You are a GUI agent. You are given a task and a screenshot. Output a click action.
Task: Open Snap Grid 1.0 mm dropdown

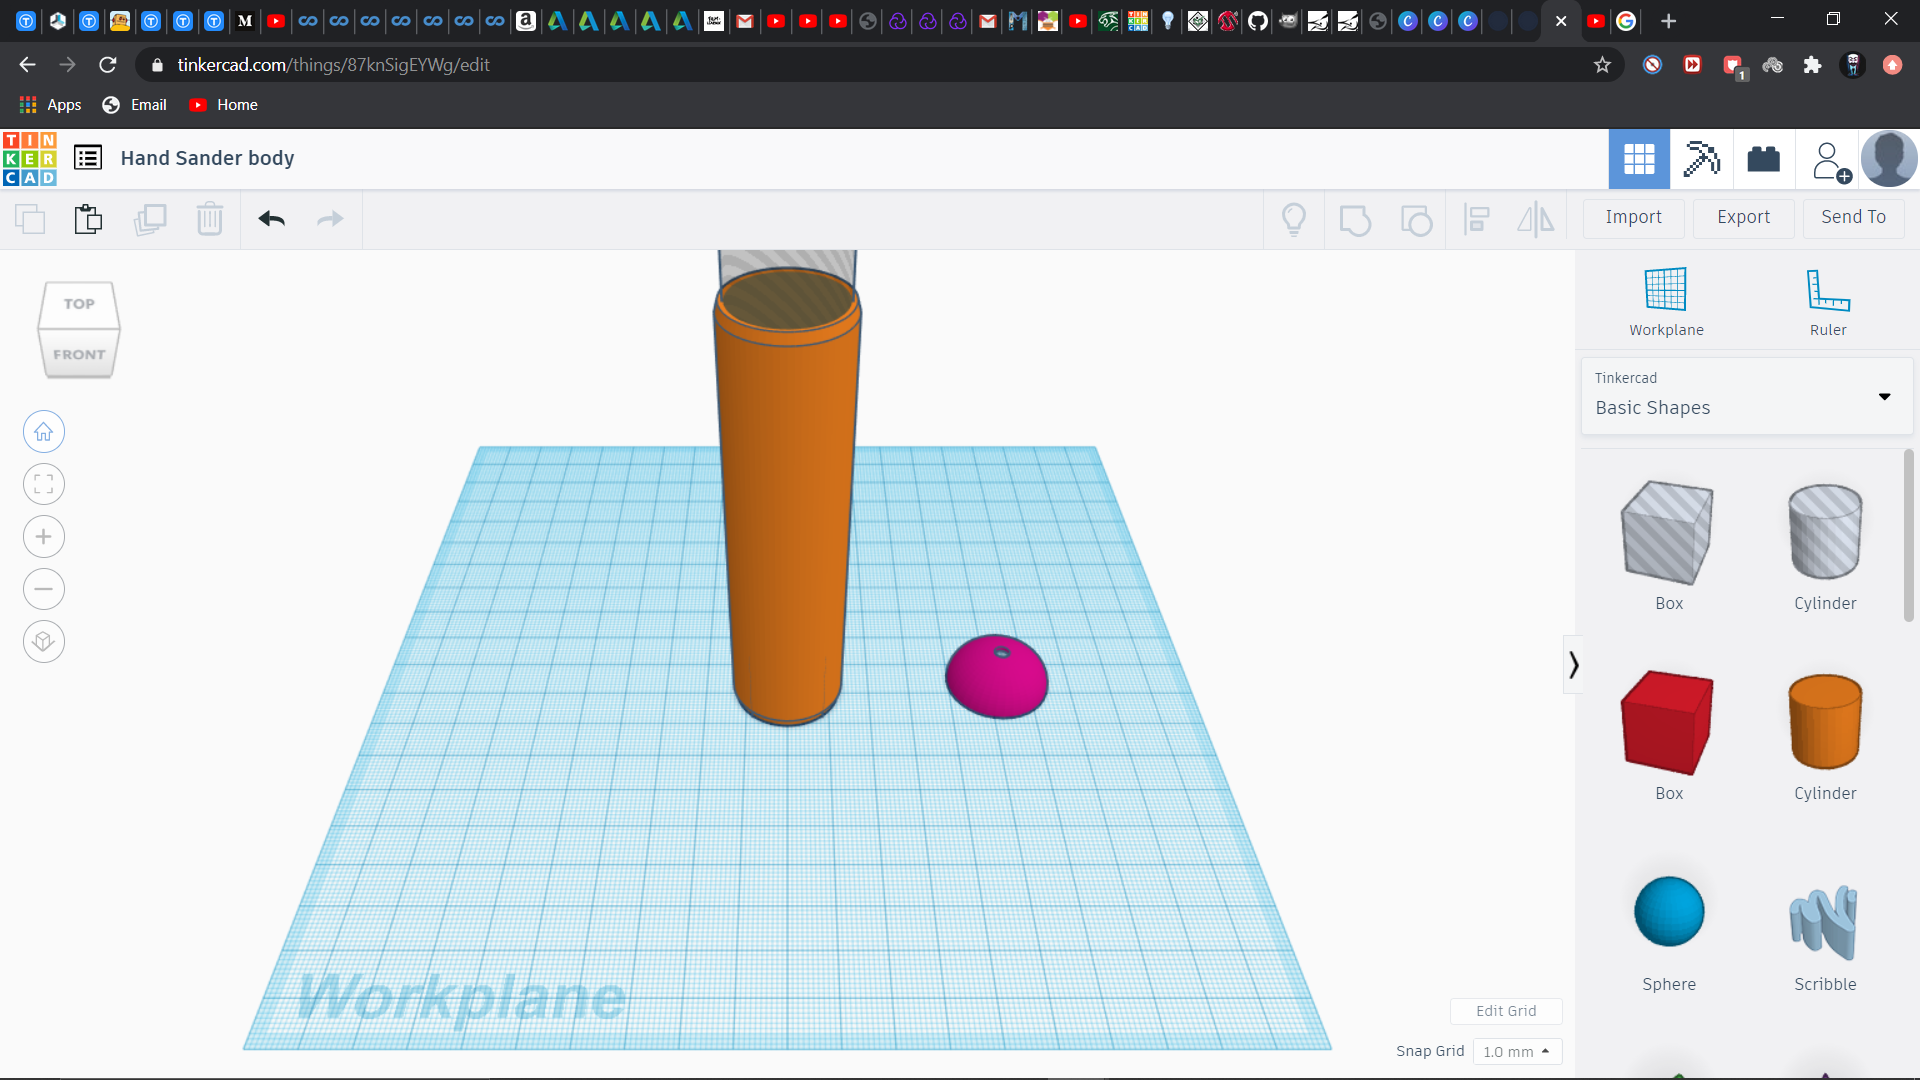[1517, 1051]
